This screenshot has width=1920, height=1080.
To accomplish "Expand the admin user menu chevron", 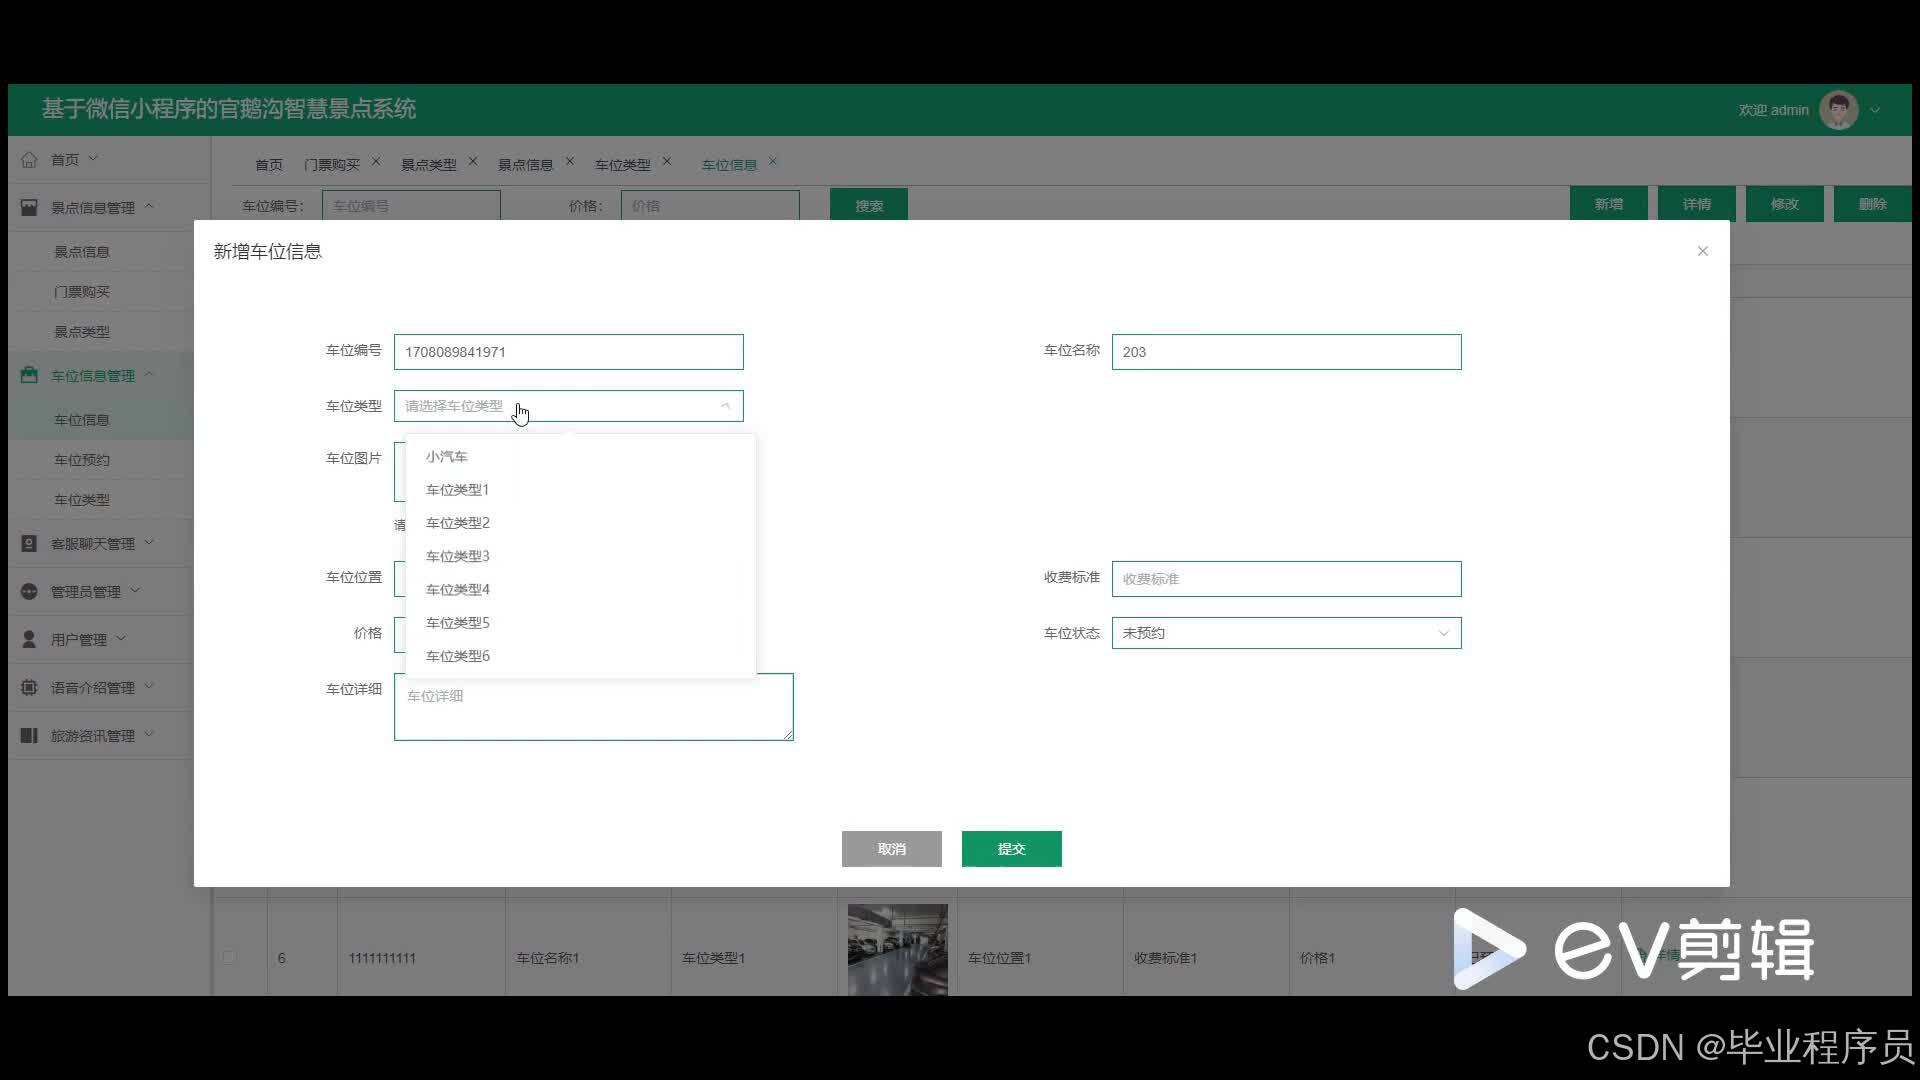I will pyautogui.click(x=1875, y=110).
